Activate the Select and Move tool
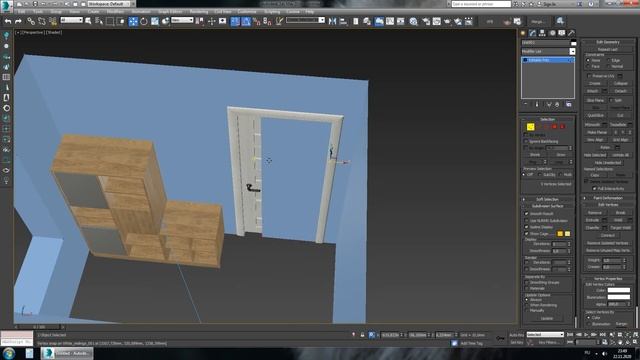This screenshot has width=640, height=360. 133,21
